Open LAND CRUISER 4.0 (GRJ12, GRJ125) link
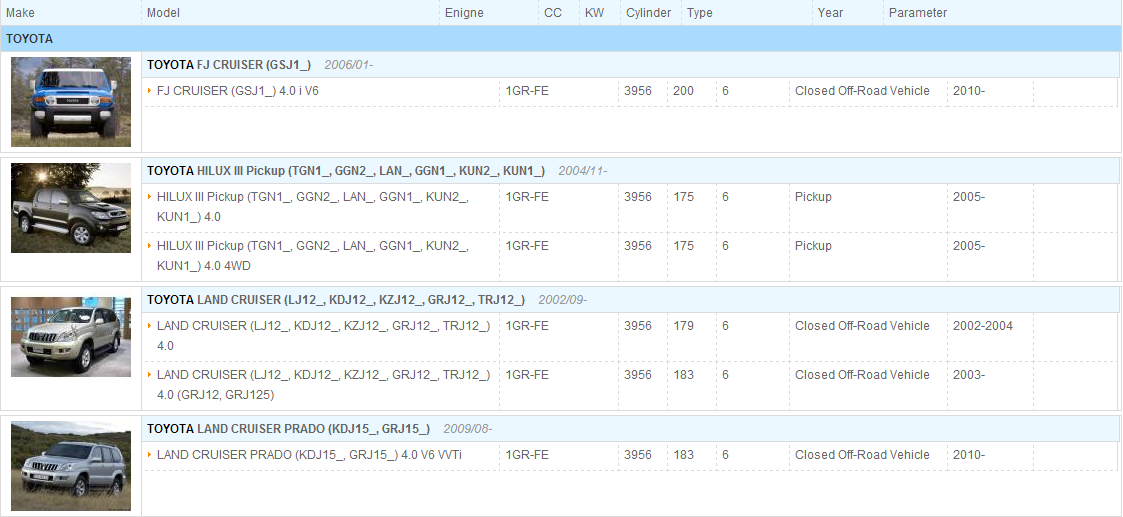 tap(324, 385)
